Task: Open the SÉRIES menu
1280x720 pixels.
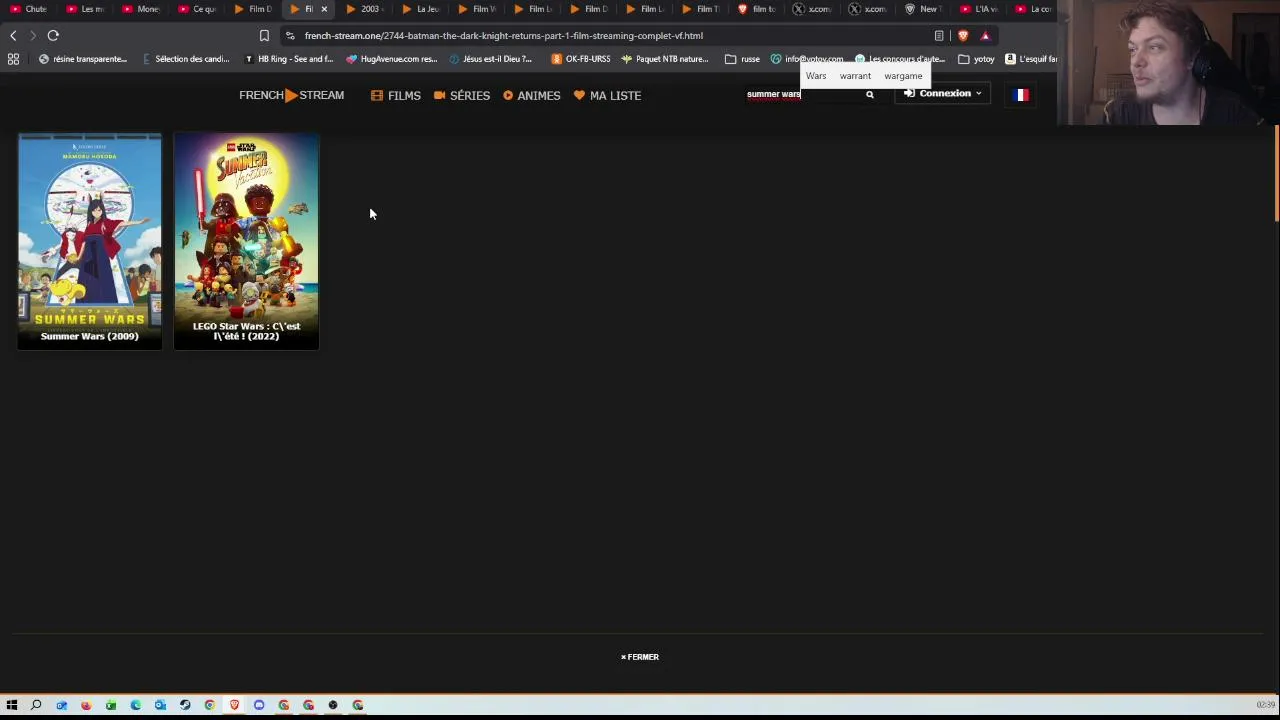Action: pos(462,95)
